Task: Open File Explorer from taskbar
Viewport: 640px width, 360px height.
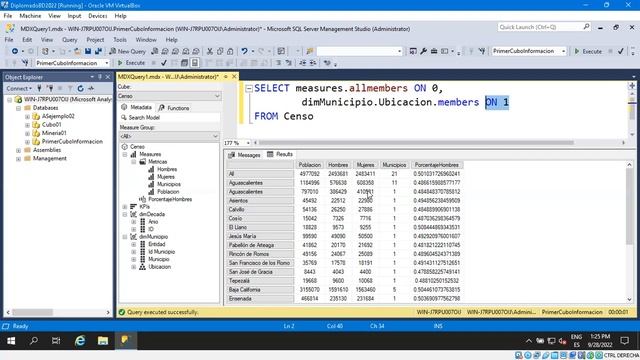Action: [x=102, y=341]
